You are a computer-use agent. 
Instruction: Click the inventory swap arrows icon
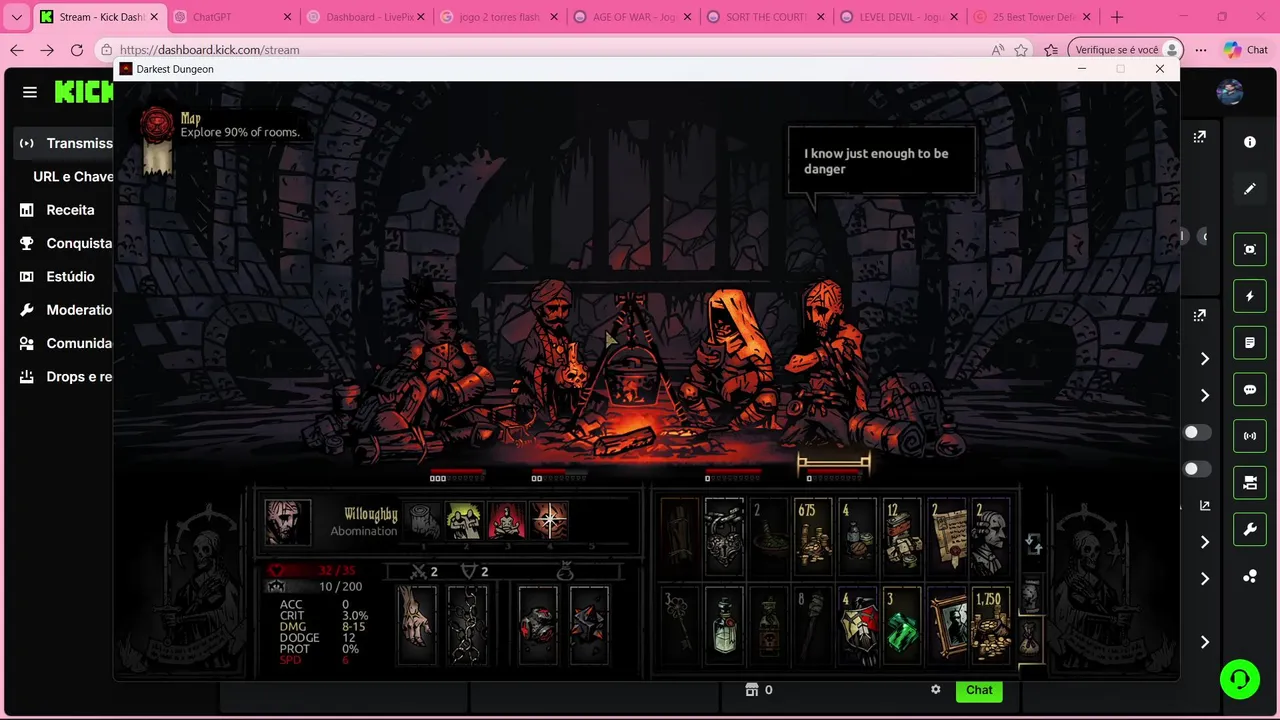tap(1034, 544)
